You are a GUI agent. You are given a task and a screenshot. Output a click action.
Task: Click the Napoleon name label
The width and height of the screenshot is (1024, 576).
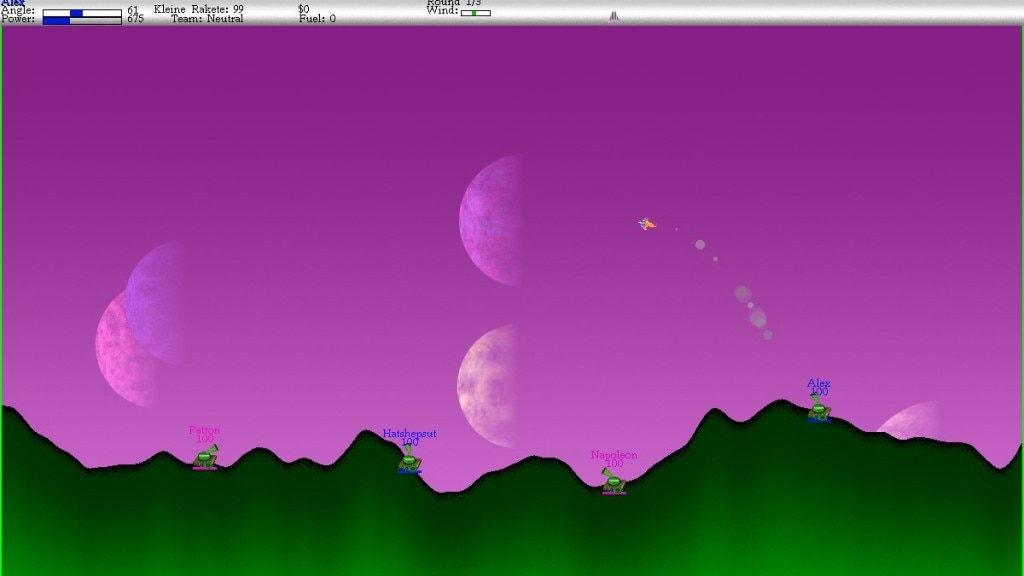613,455
